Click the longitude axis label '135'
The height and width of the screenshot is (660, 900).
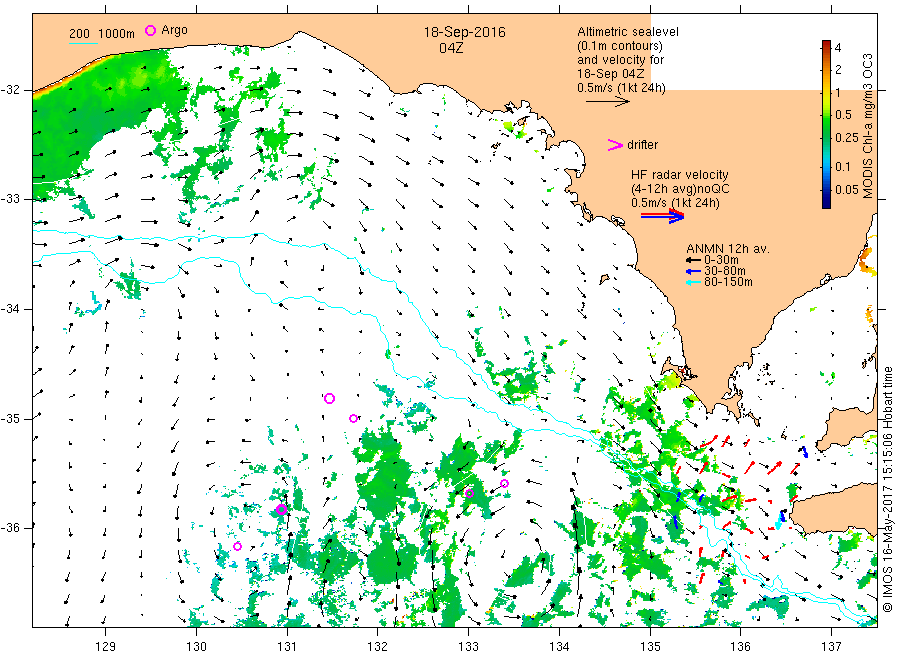pyautogui.click(x=650, y=647)
